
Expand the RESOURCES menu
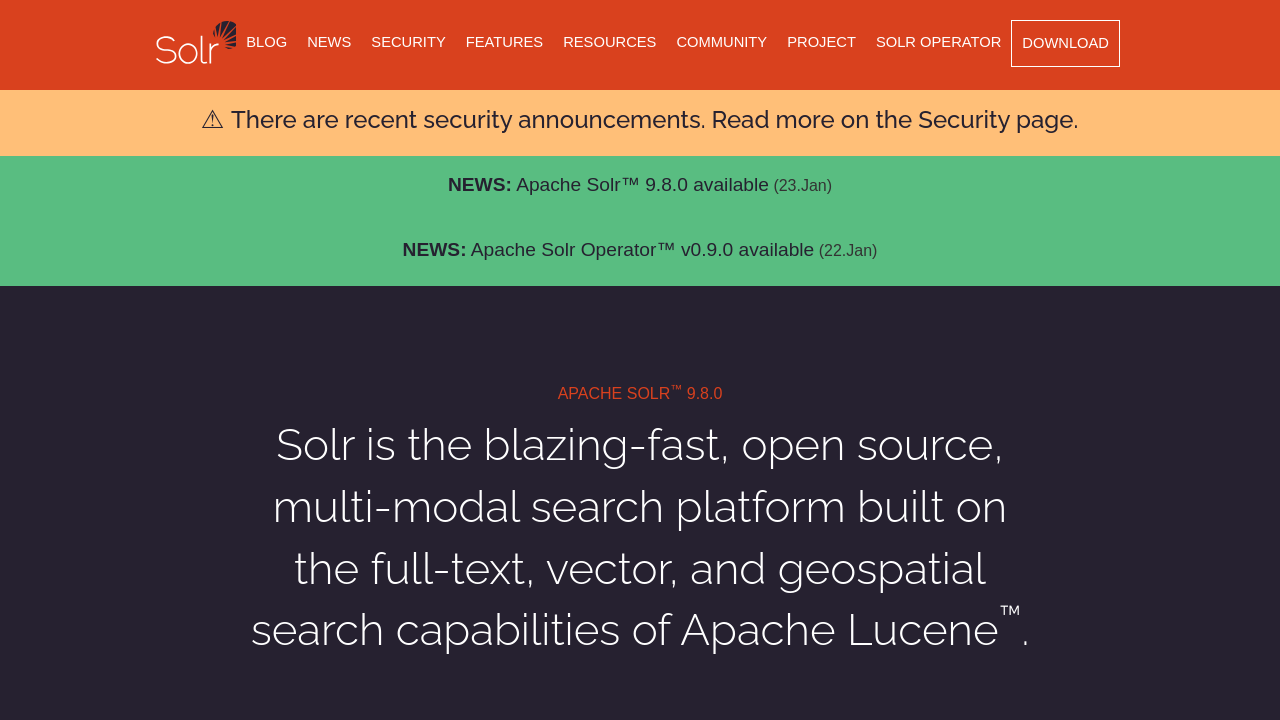point(609,42)
